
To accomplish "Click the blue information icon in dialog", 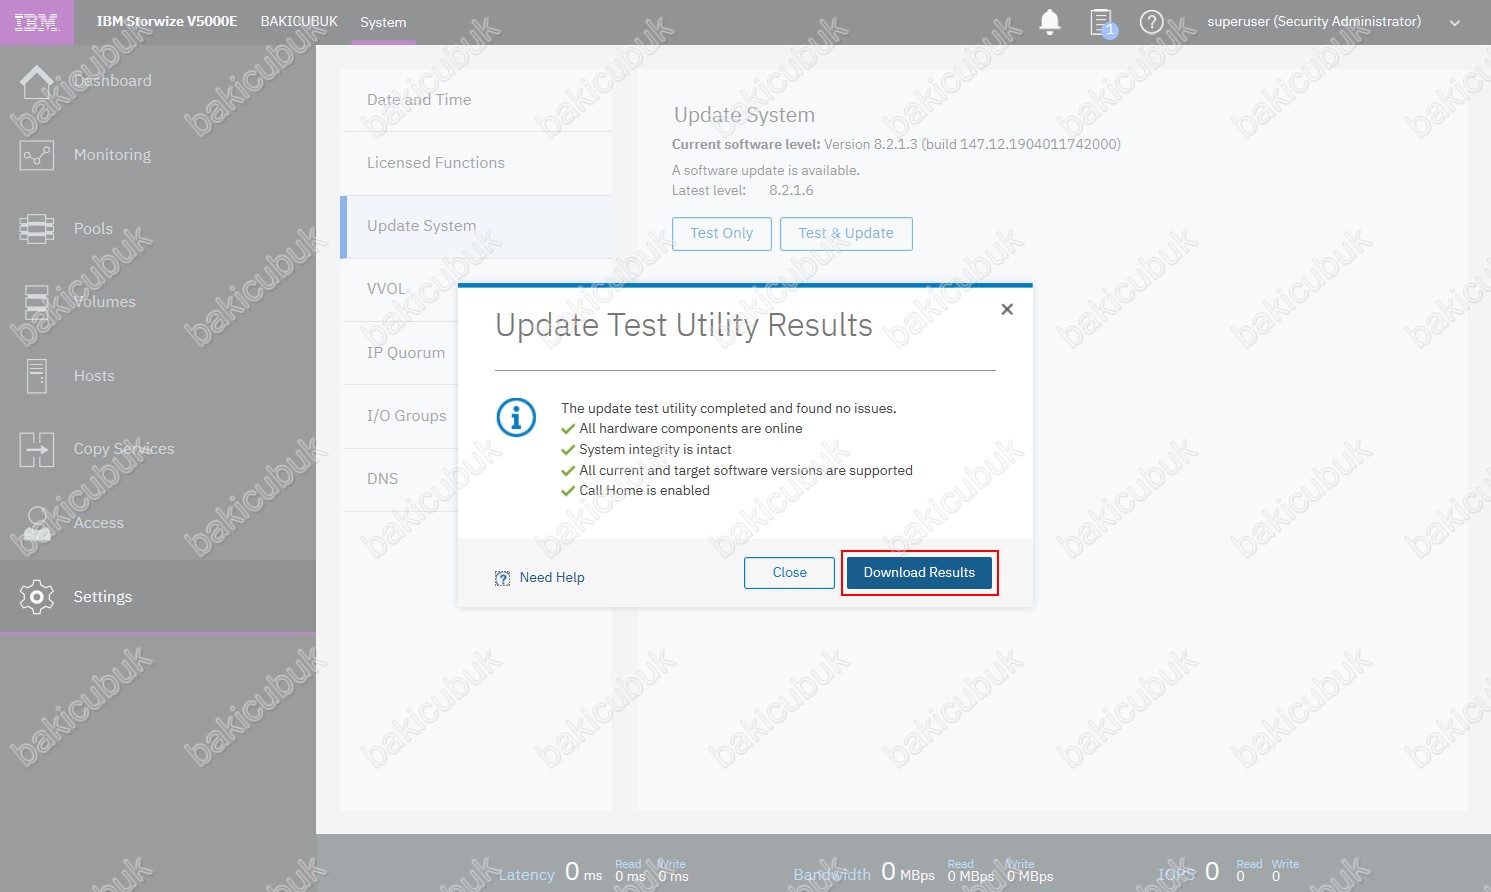I will tap(516, 417).
